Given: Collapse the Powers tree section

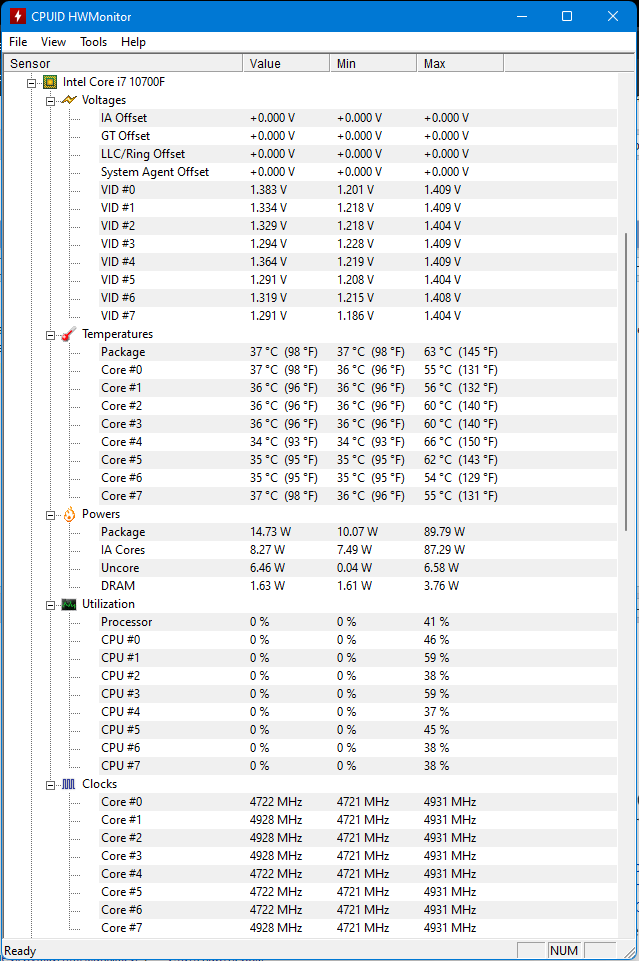Looking at the screenshot, I should [51, 514].
